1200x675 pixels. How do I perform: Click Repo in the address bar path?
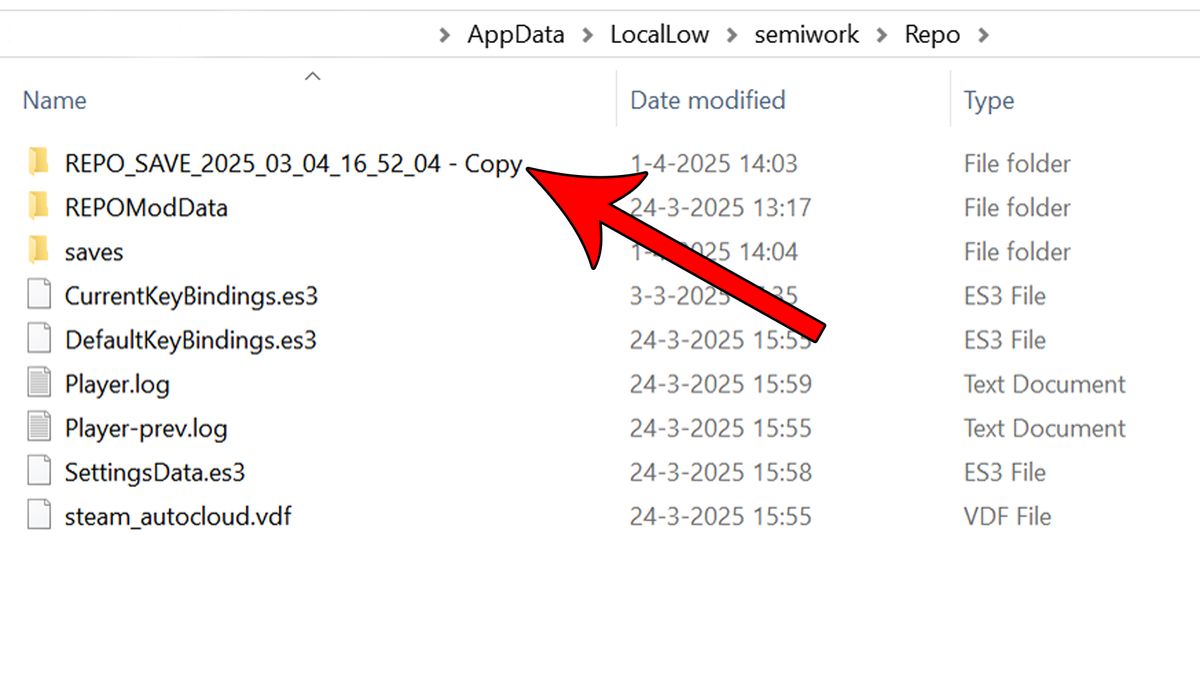click(932, 35)
